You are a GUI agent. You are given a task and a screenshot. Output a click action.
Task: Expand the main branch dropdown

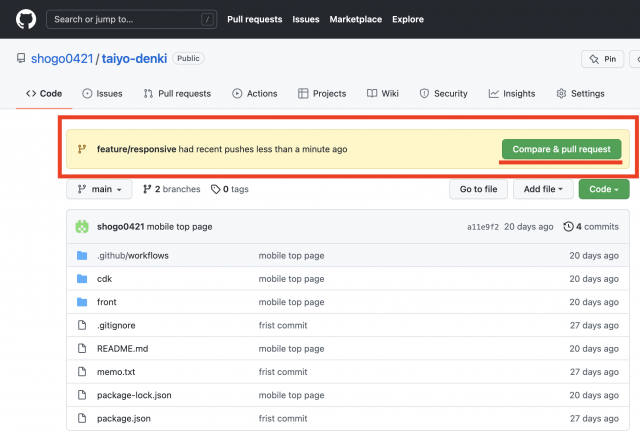[x=99, y=189]
